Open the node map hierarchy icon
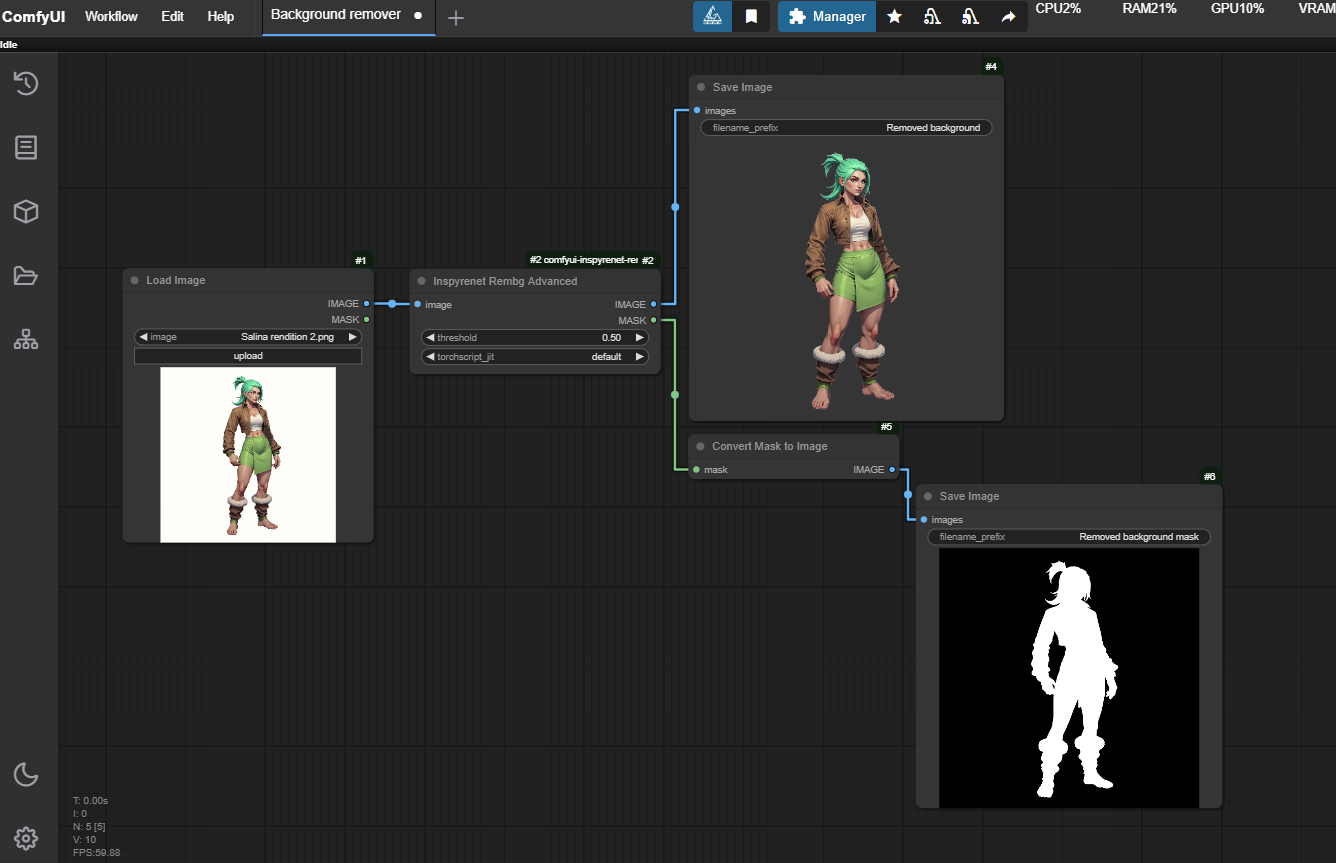1336x863 pixels. (x=26, y=340)
